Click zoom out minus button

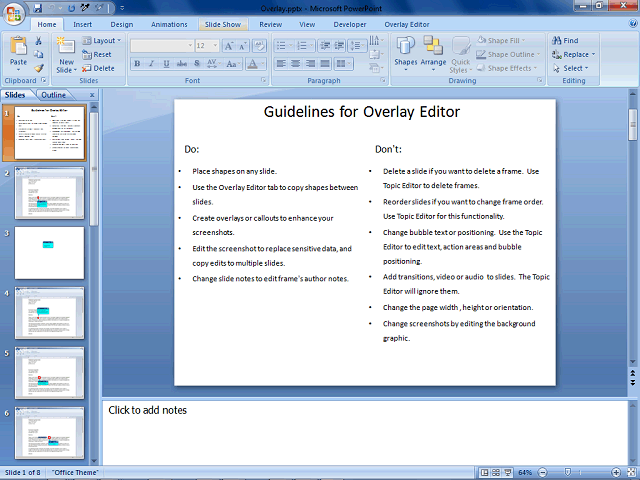click(x=542, y=473)
